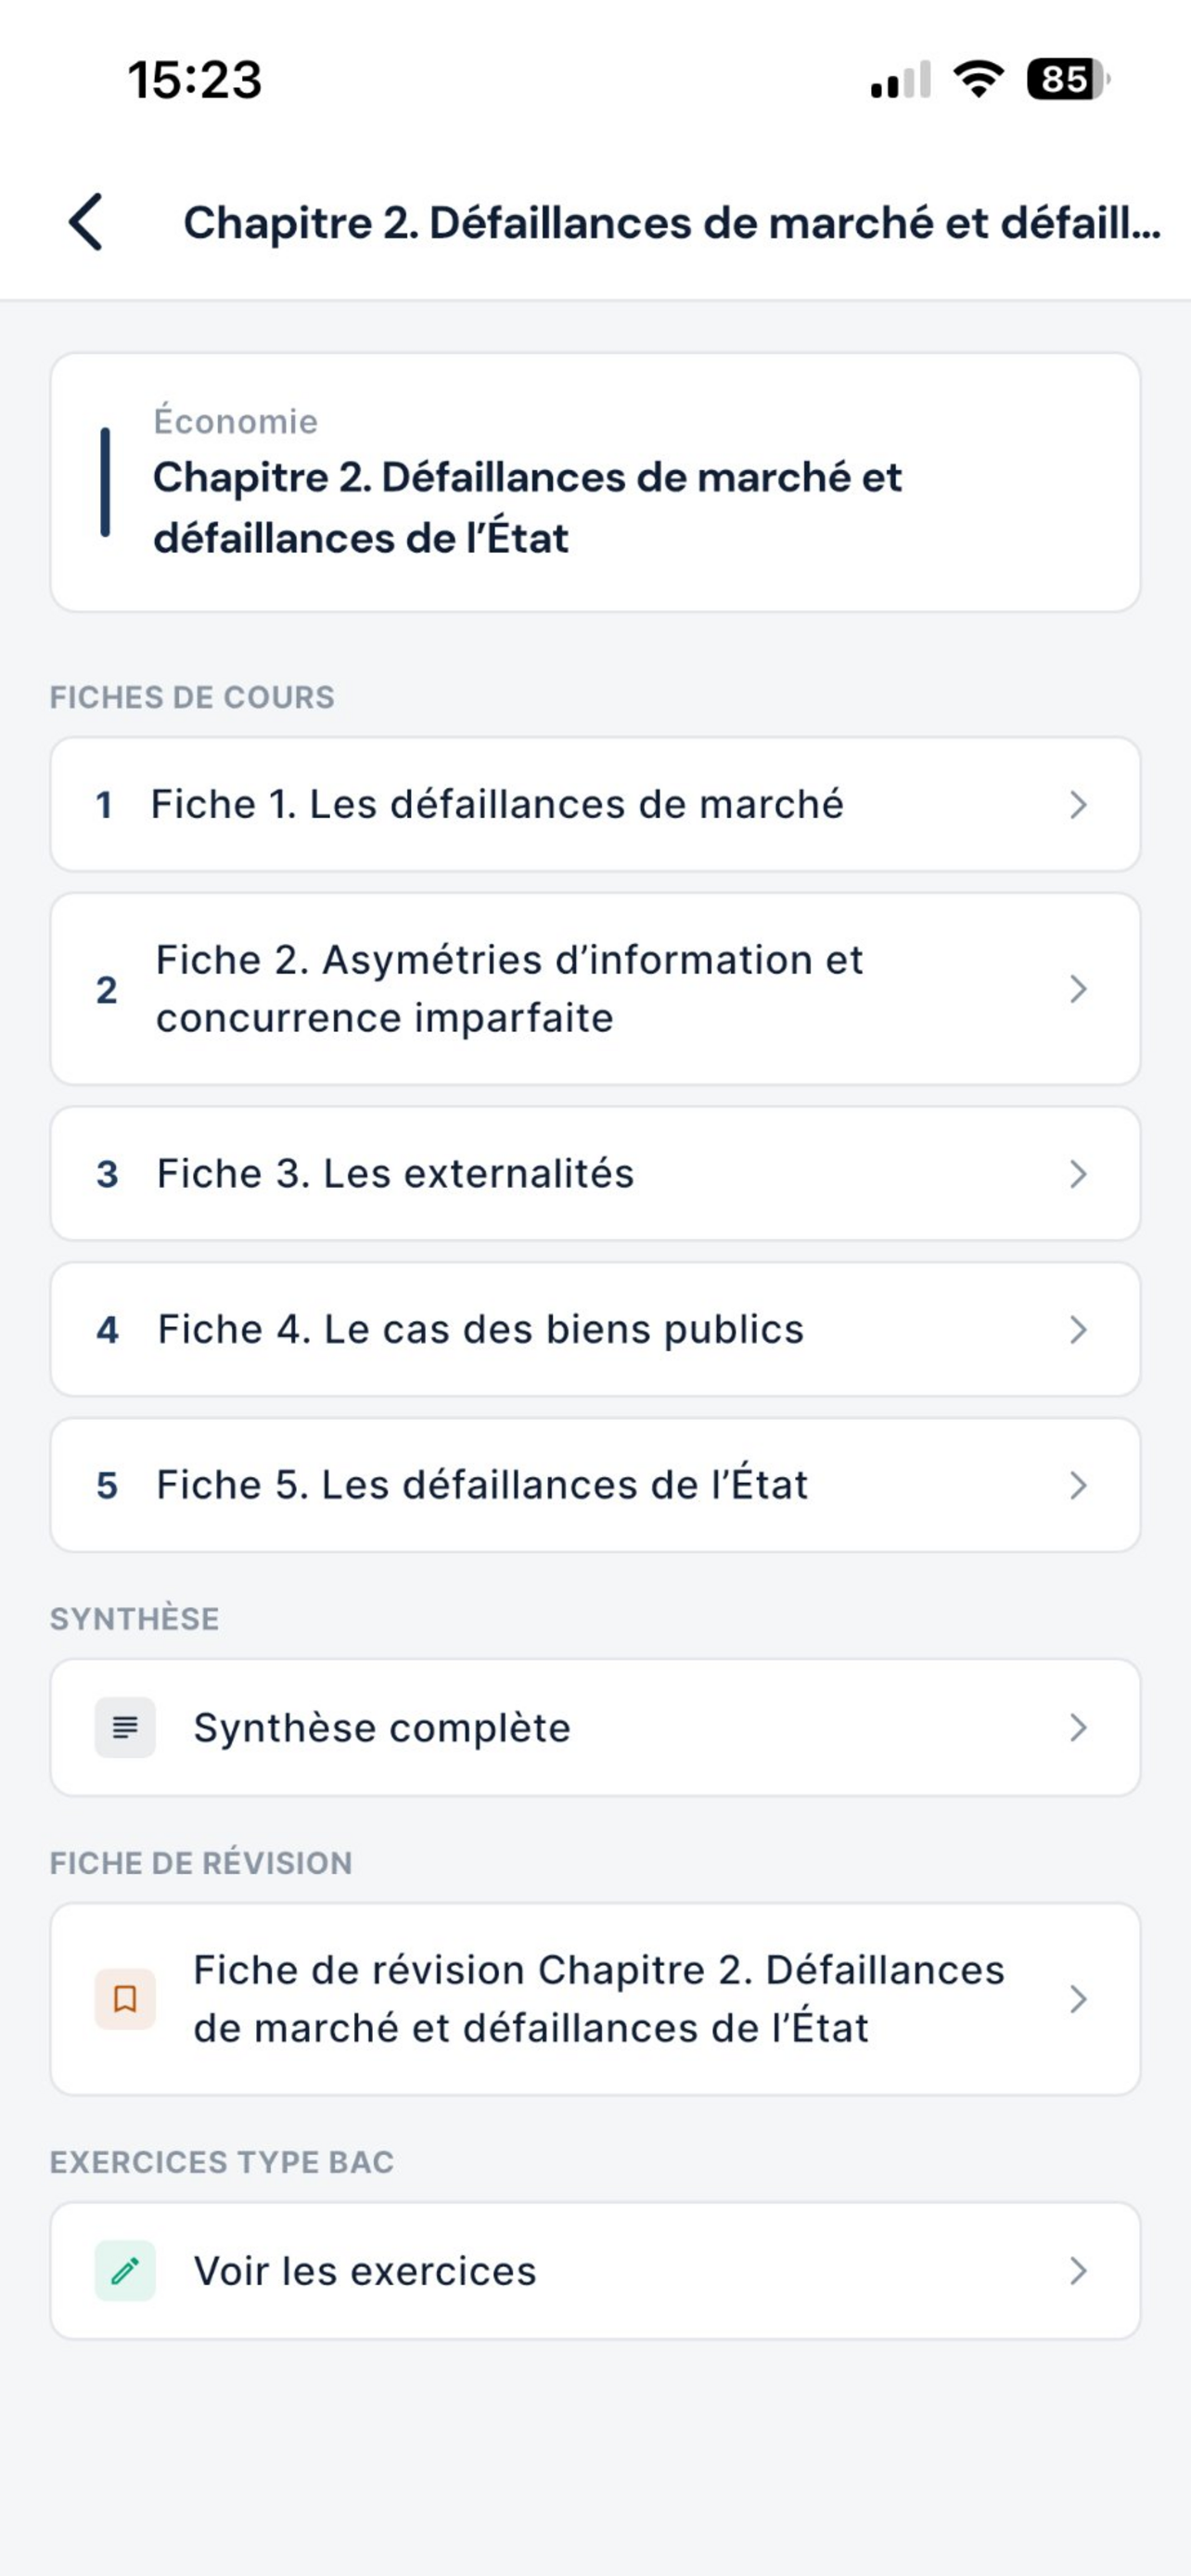Expand chevron beside Synthèse complète

pyautogui.click(x=1078, y=1727)
